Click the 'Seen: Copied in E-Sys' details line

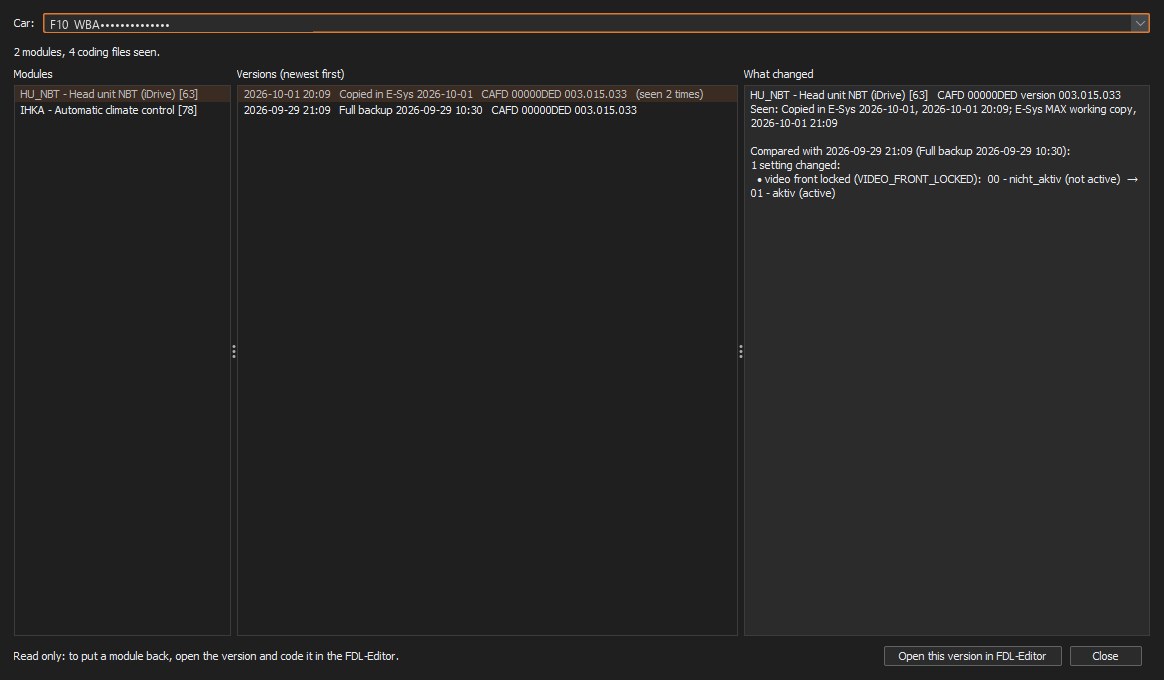tap(943, 117)
